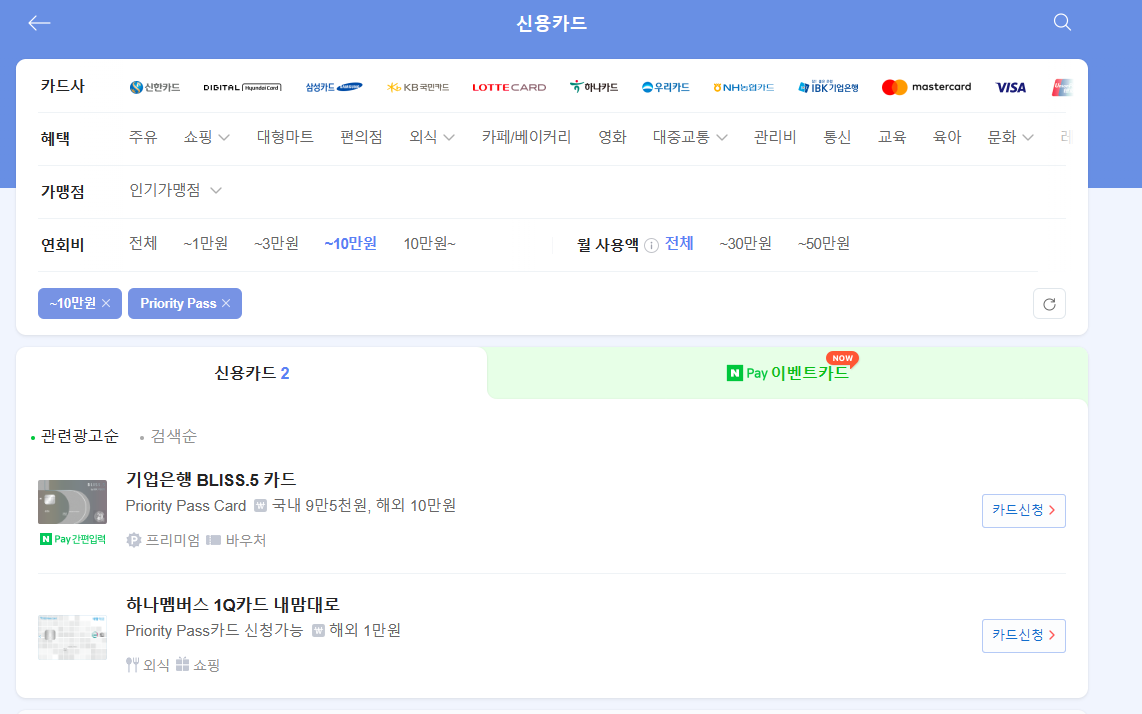The height and width of the screenshot is (714, 1142).
Task: Expand the 쇼핑 benefit dropdown
Action: pyautogui.click(x=207, y=137)
